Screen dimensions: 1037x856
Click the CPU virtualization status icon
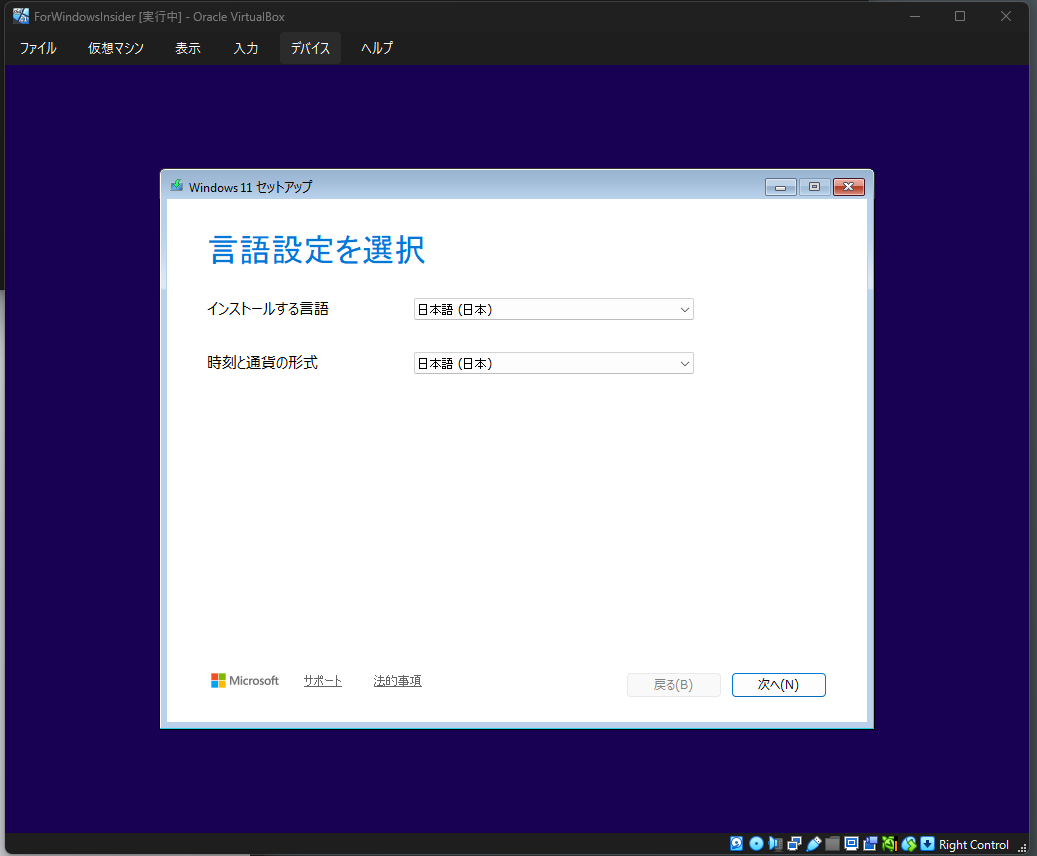coord(890,843)
